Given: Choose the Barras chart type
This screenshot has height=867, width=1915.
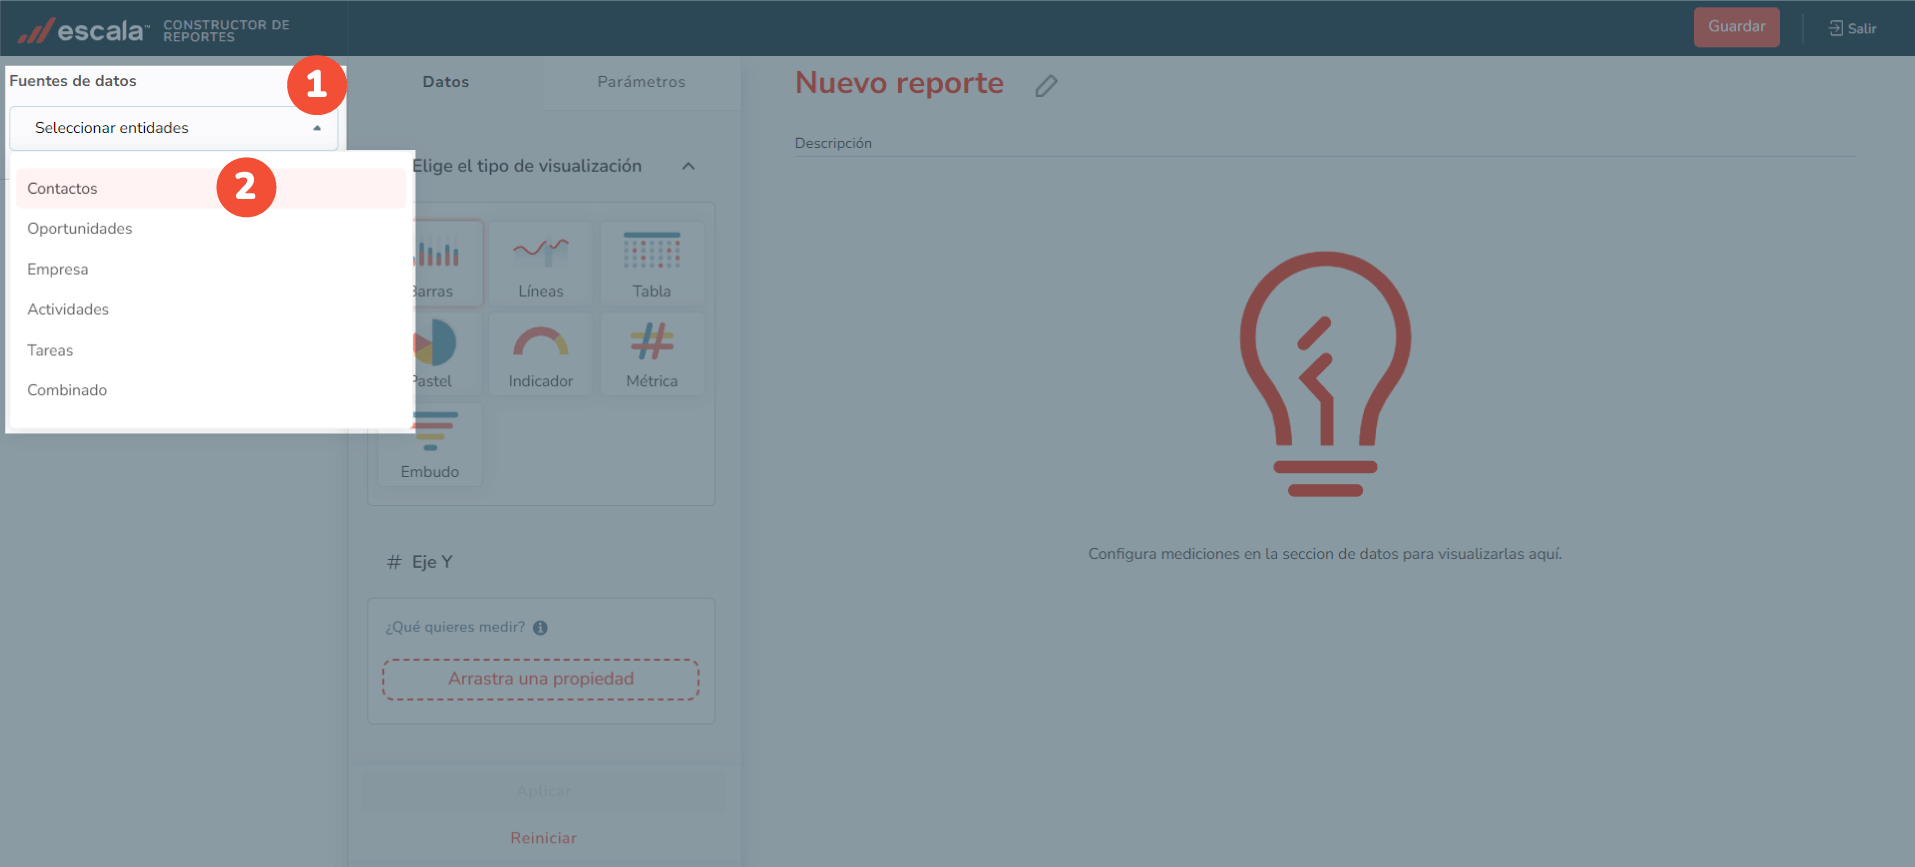Looking at the screenshot, I should click(x=447, y=263).
